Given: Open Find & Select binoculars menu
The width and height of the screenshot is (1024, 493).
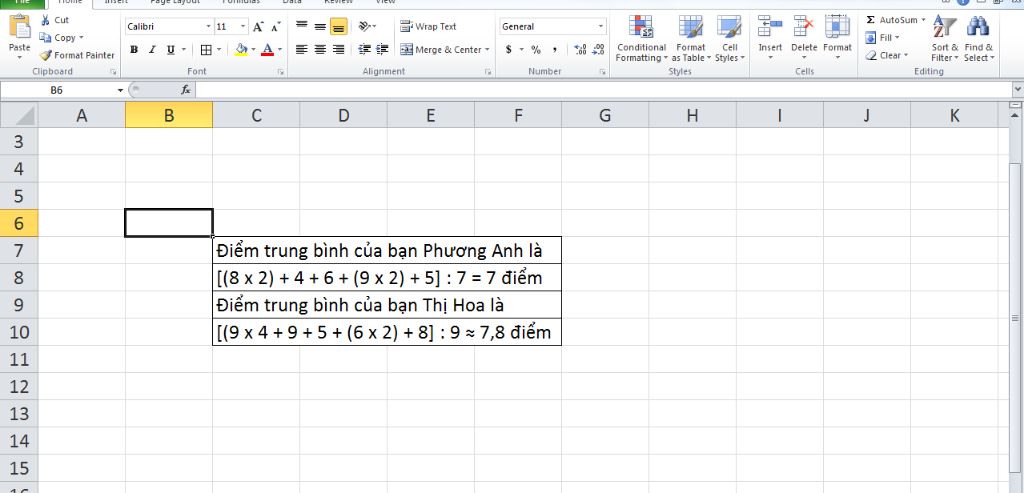Looking at the screenshot, I should [x=978, y=39].
